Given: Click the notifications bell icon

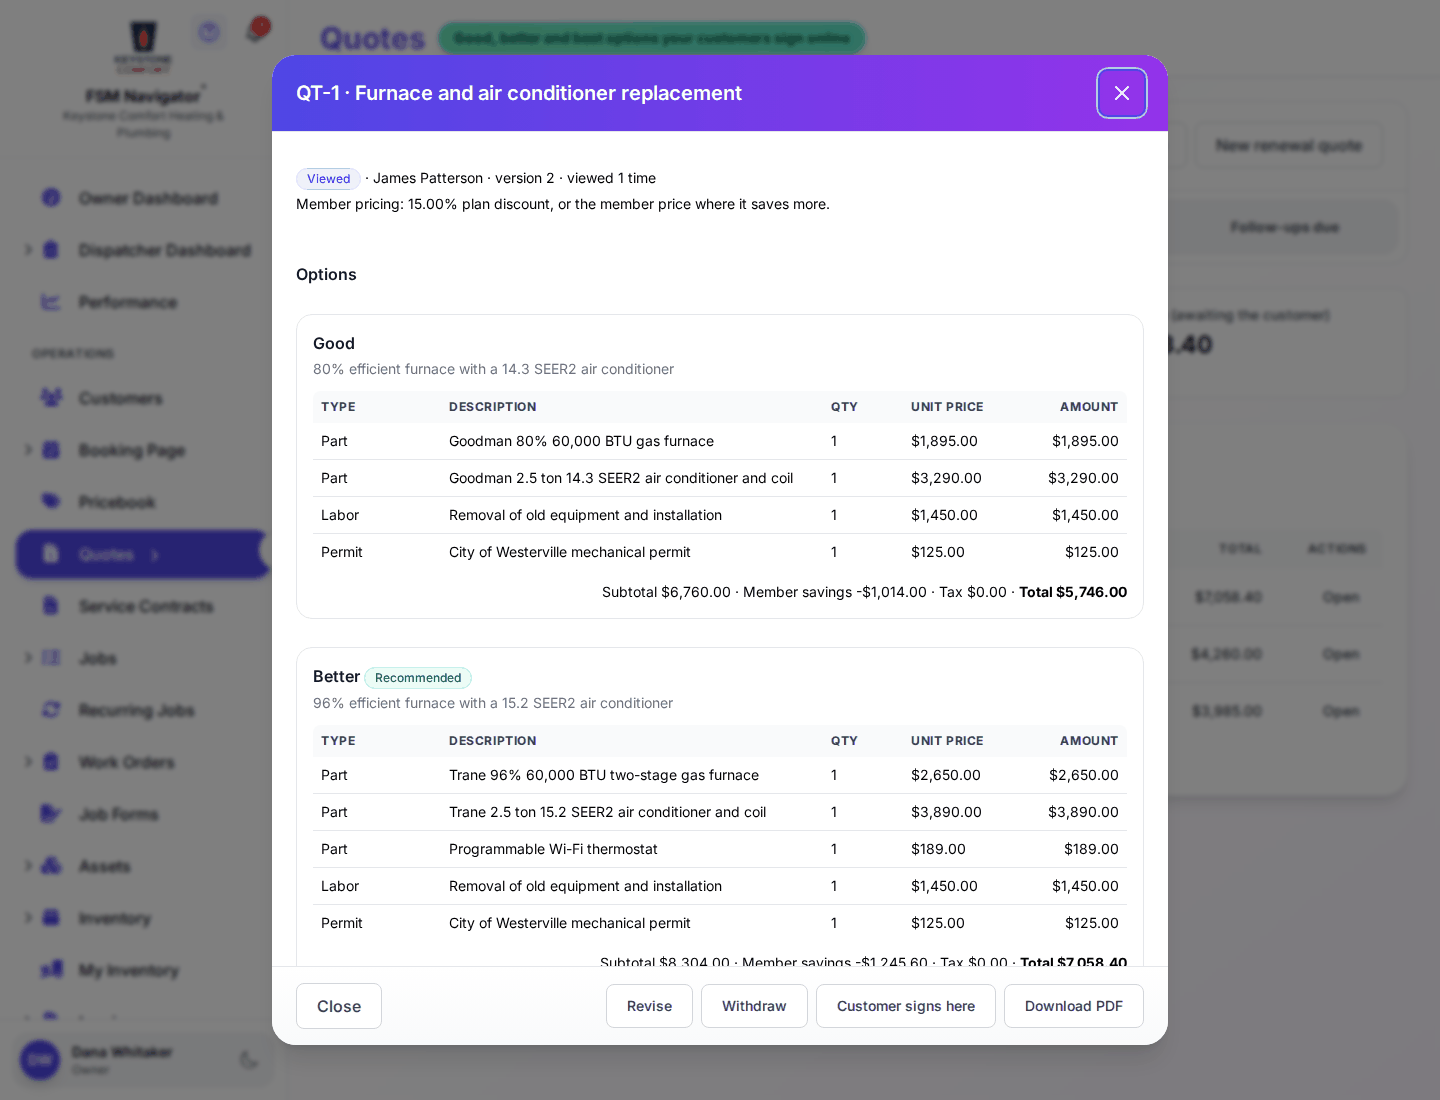Looking at the screenshot, I should tap(257, 31).
